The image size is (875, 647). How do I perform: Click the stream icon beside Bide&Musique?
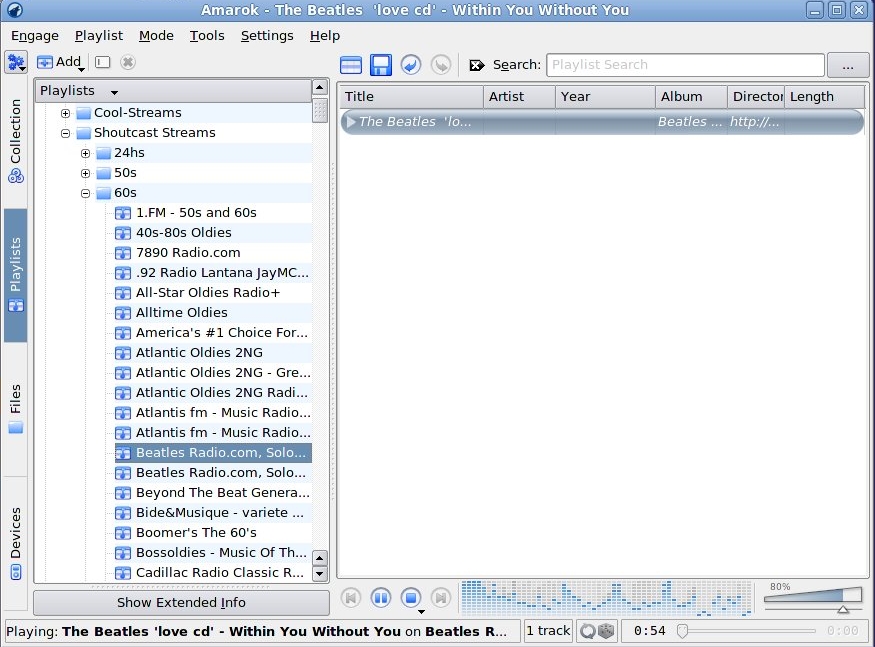pyautogui.click(x=123, y=513)
